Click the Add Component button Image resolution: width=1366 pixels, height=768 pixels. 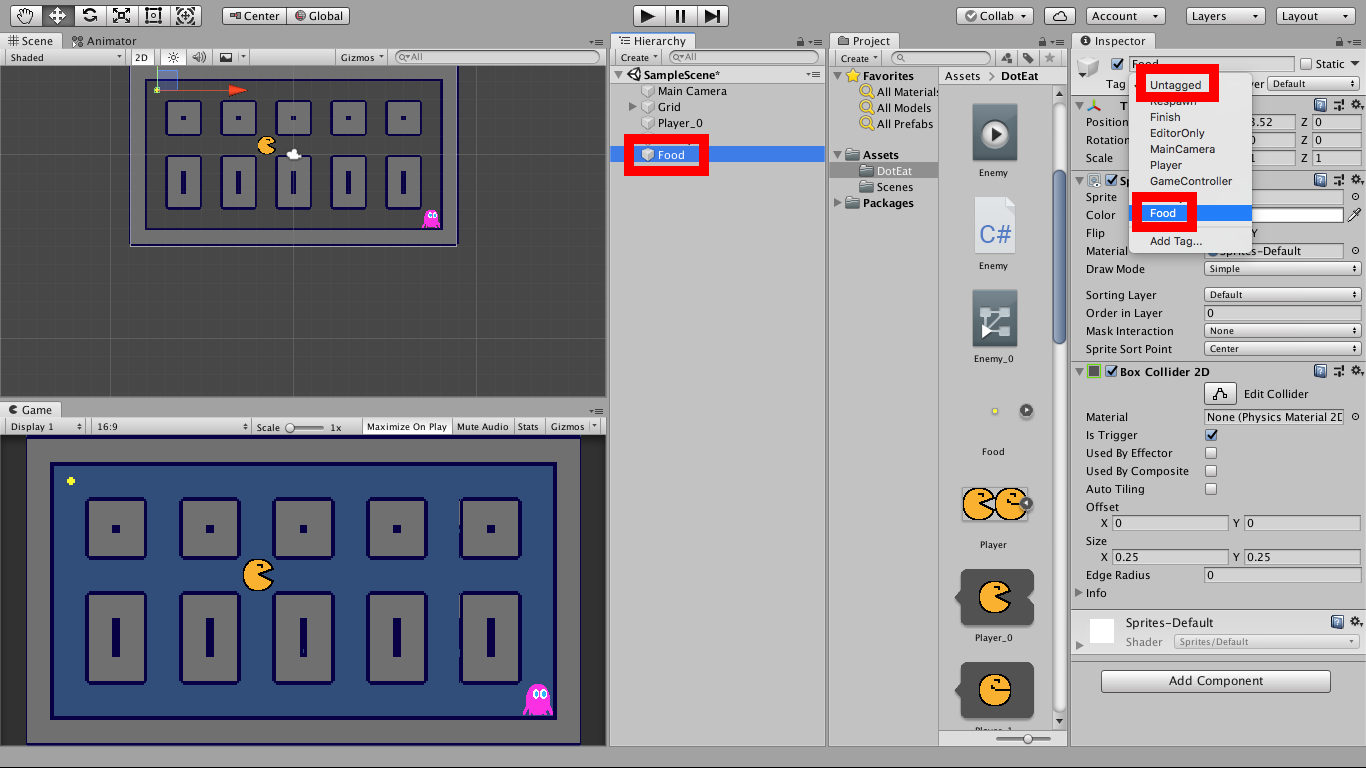tap(1216, 681)
